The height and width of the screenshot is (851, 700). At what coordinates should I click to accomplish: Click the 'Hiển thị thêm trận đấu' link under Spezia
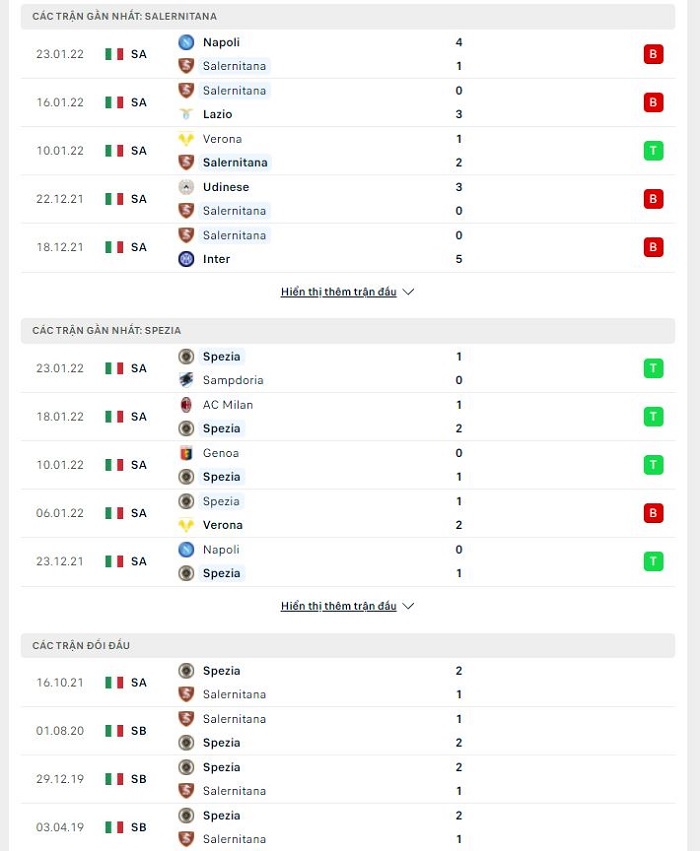(x=339, y=606)
